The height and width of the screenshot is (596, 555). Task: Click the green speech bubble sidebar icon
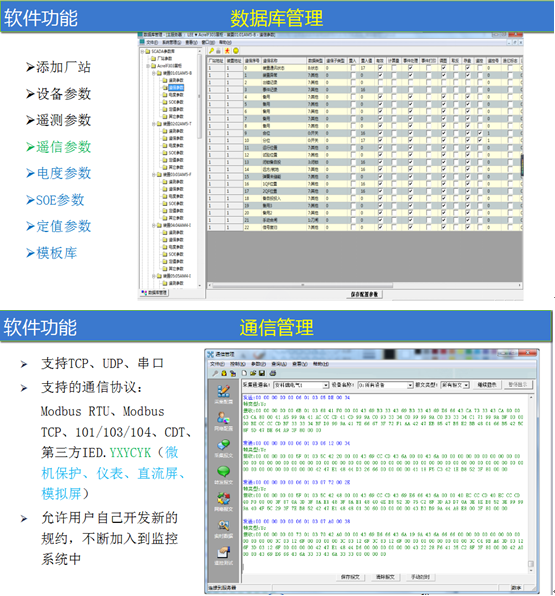pyautogui.click(x=224, y=472)
